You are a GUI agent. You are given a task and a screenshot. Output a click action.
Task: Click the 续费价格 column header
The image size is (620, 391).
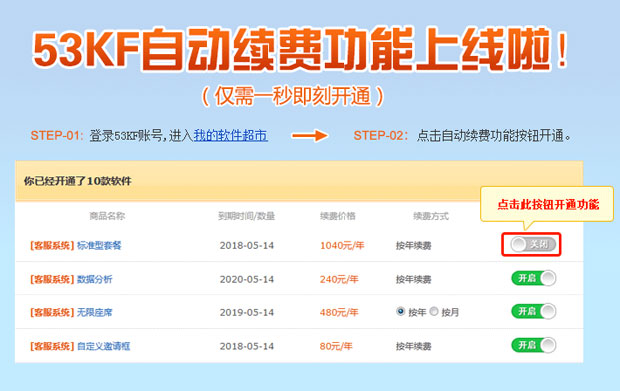click(x=338, y=216)
